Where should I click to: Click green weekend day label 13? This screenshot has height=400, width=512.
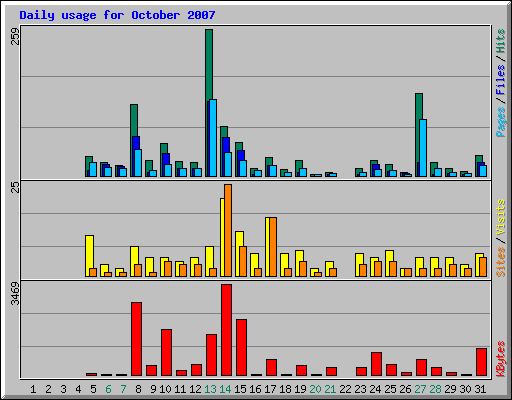point(210,389)
